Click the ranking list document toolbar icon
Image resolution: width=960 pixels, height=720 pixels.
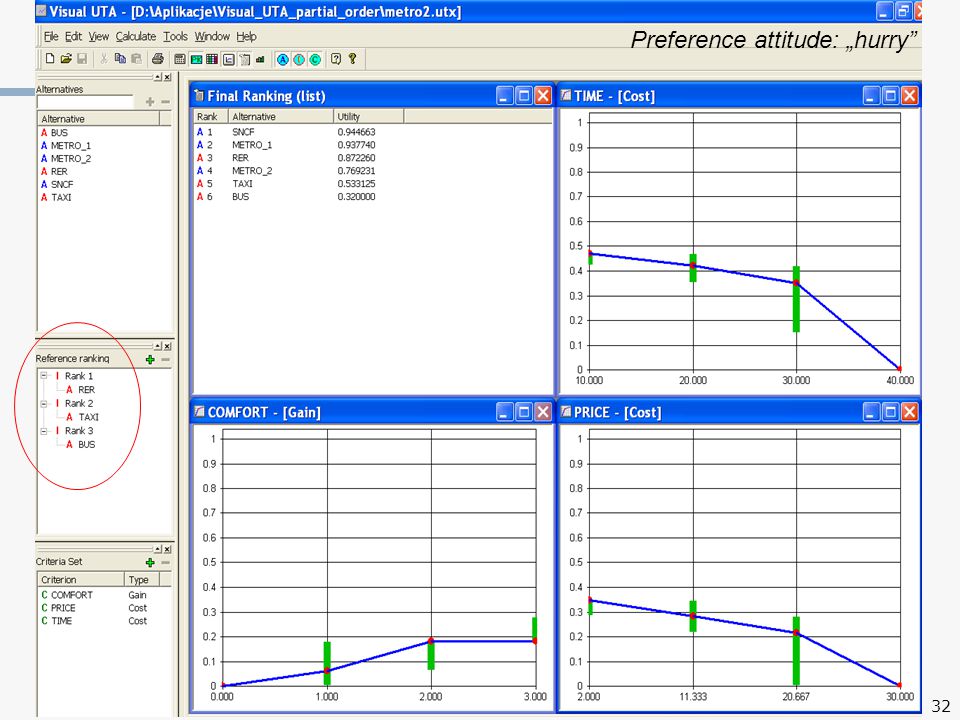pyautogui.click(x=244, y=59)
